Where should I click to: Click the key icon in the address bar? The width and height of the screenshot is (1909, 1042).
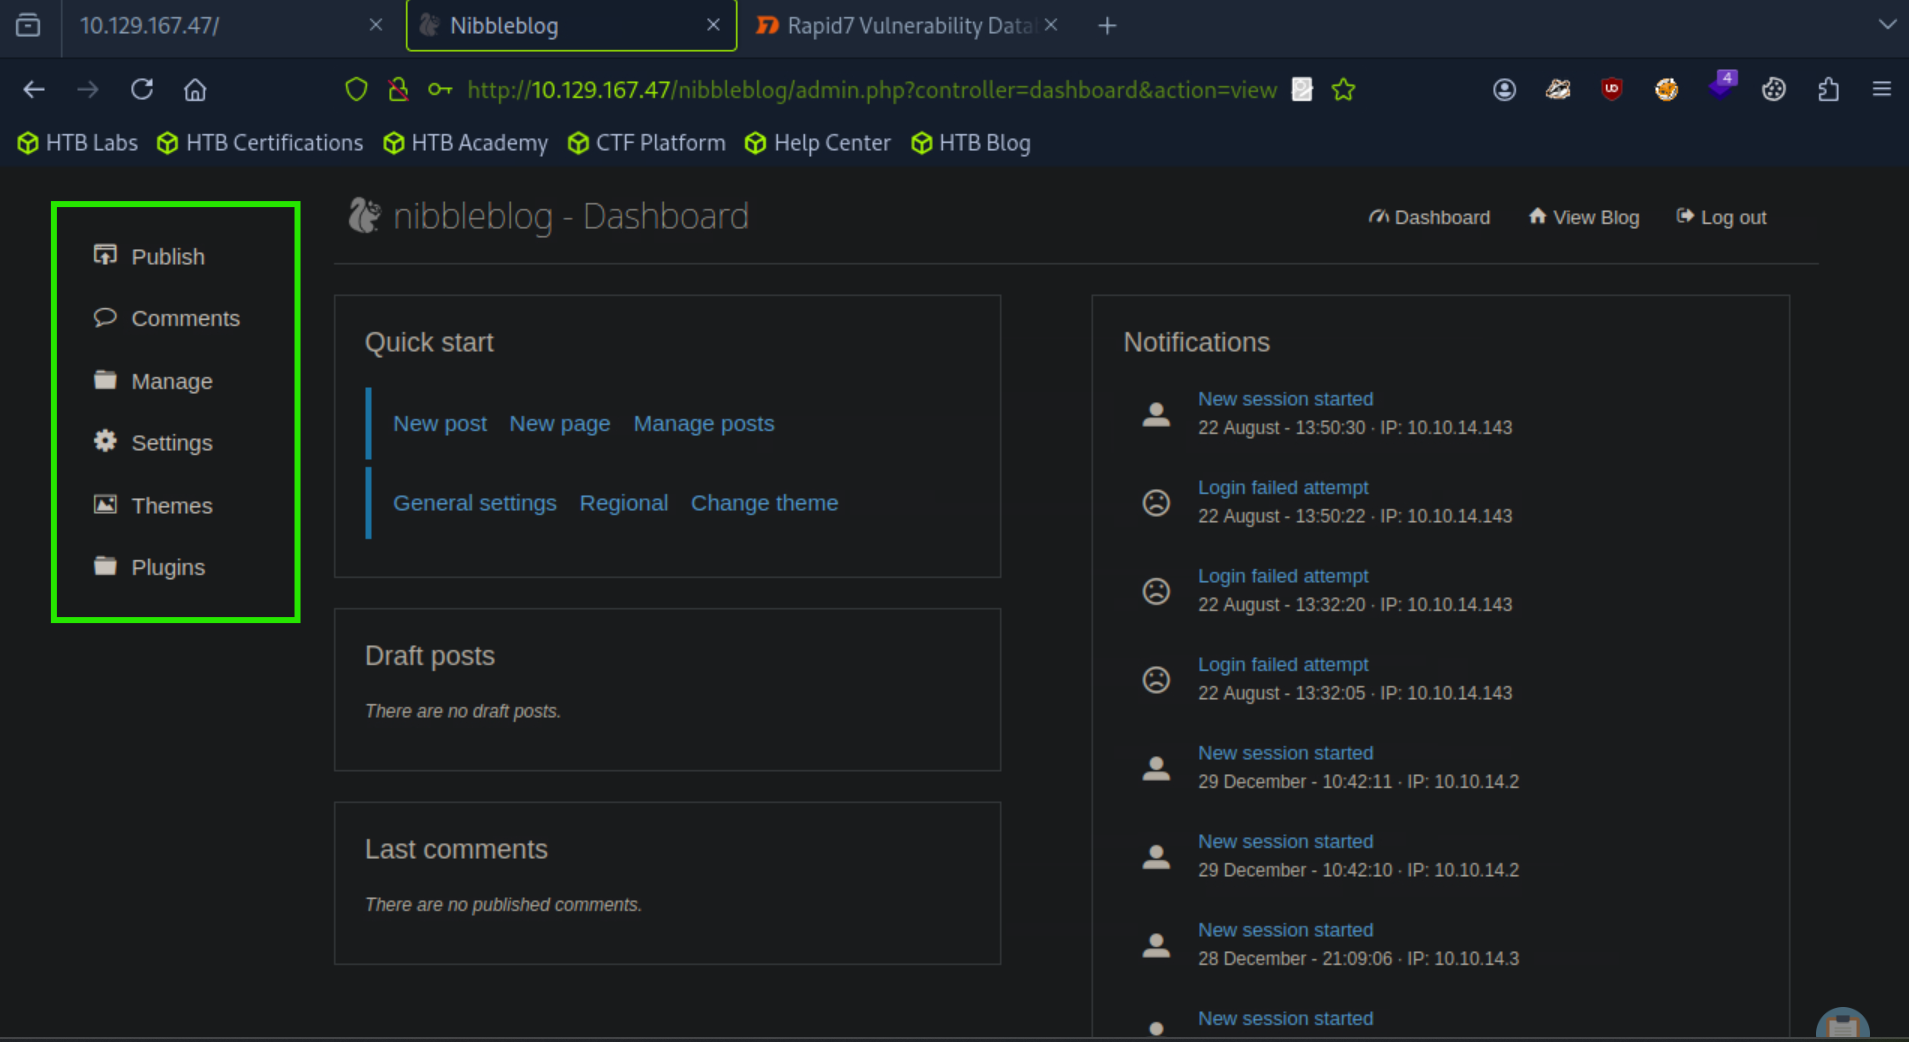[x=440, y=89]
